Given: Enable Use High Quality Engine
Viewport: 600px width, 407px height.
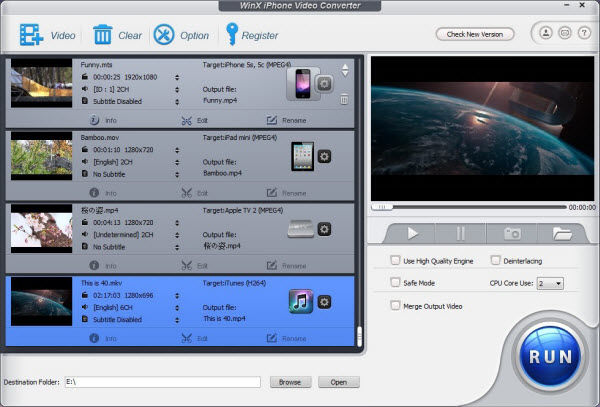Looking at the screenshot, I should click(x=395, y=260).
